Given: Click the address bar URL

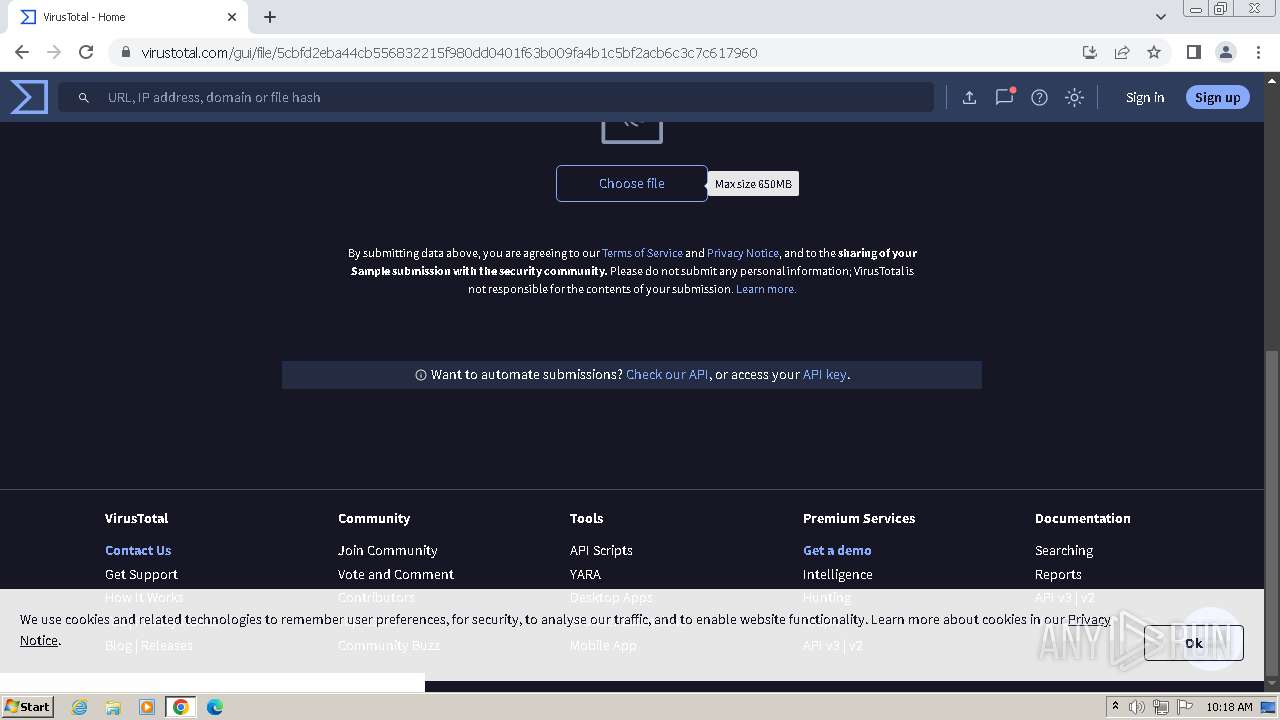Looking at the screenshot, I should (x=449, y=52).
